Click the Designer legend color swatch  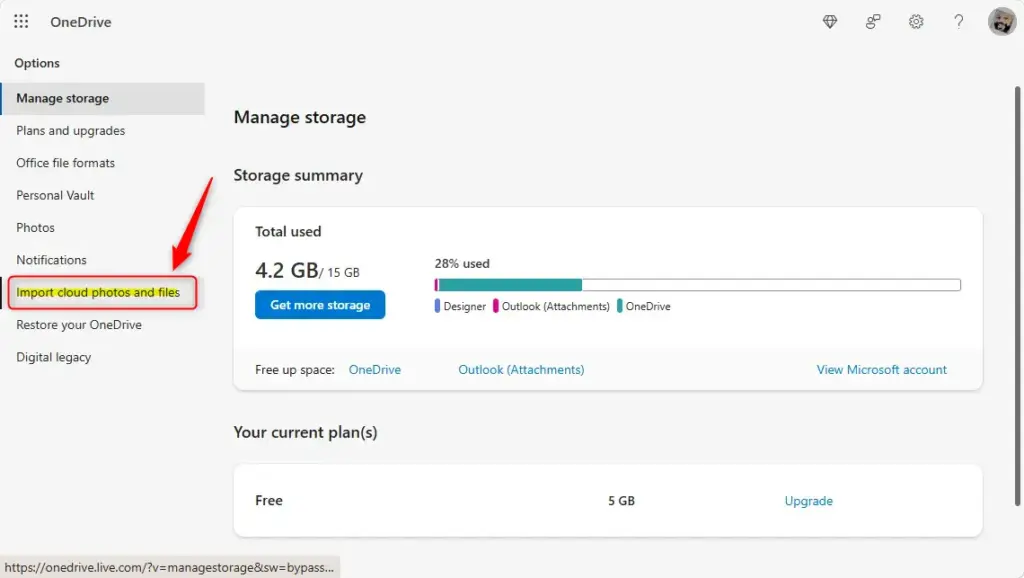click(437, 306)
